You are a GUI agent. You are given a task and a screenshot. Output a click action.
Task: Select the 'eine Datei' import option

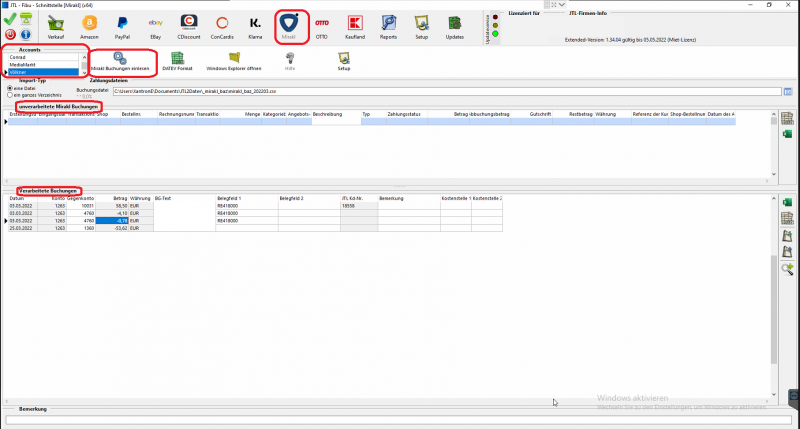coord(8,88)
